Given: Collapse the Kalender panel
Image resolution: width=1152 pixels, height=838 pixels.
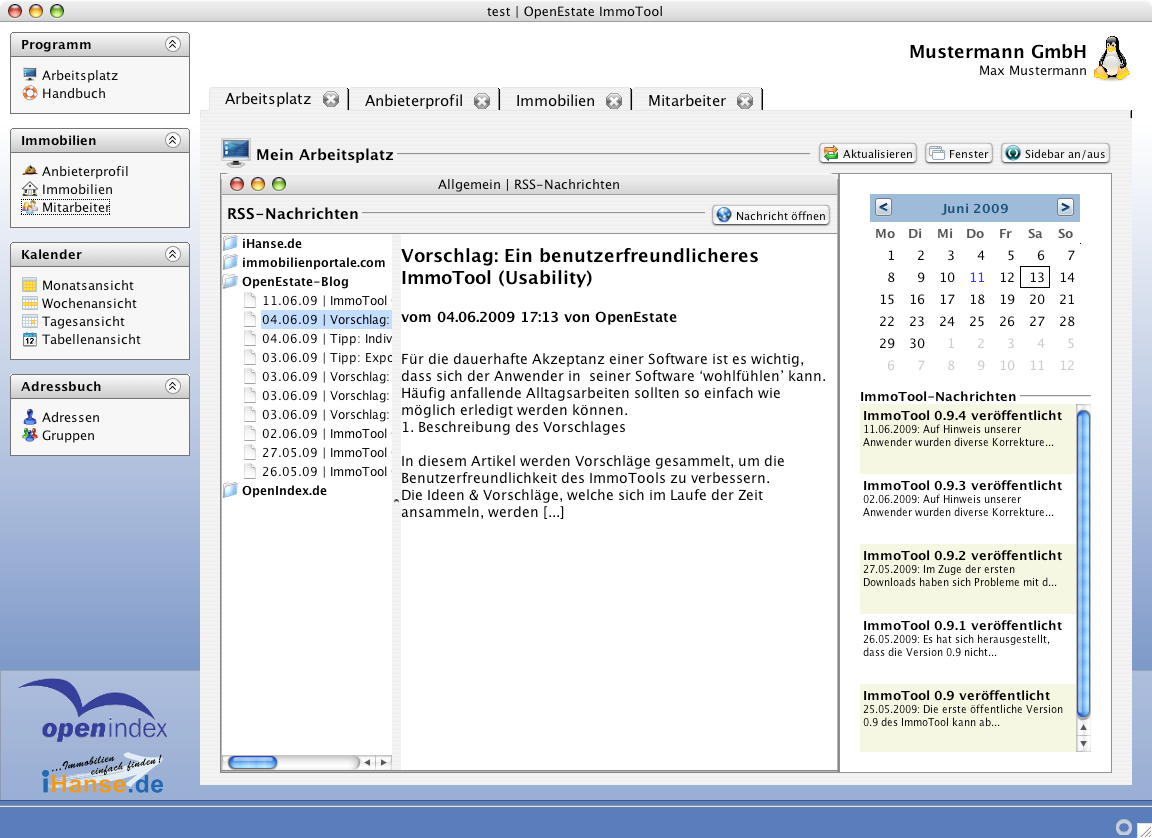Looking at the screenshot, I should pos(173,254).
